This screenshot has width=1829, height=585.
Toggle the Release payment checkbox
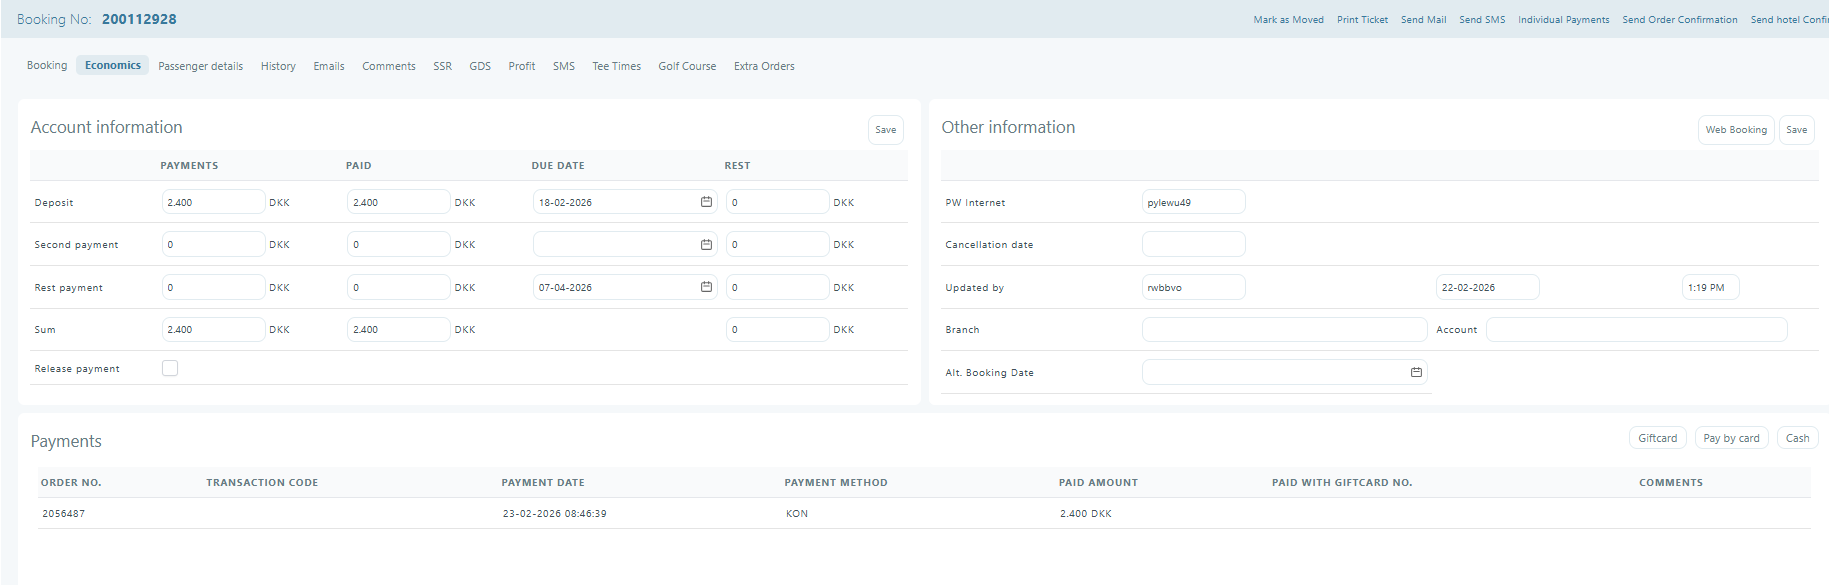170,368
